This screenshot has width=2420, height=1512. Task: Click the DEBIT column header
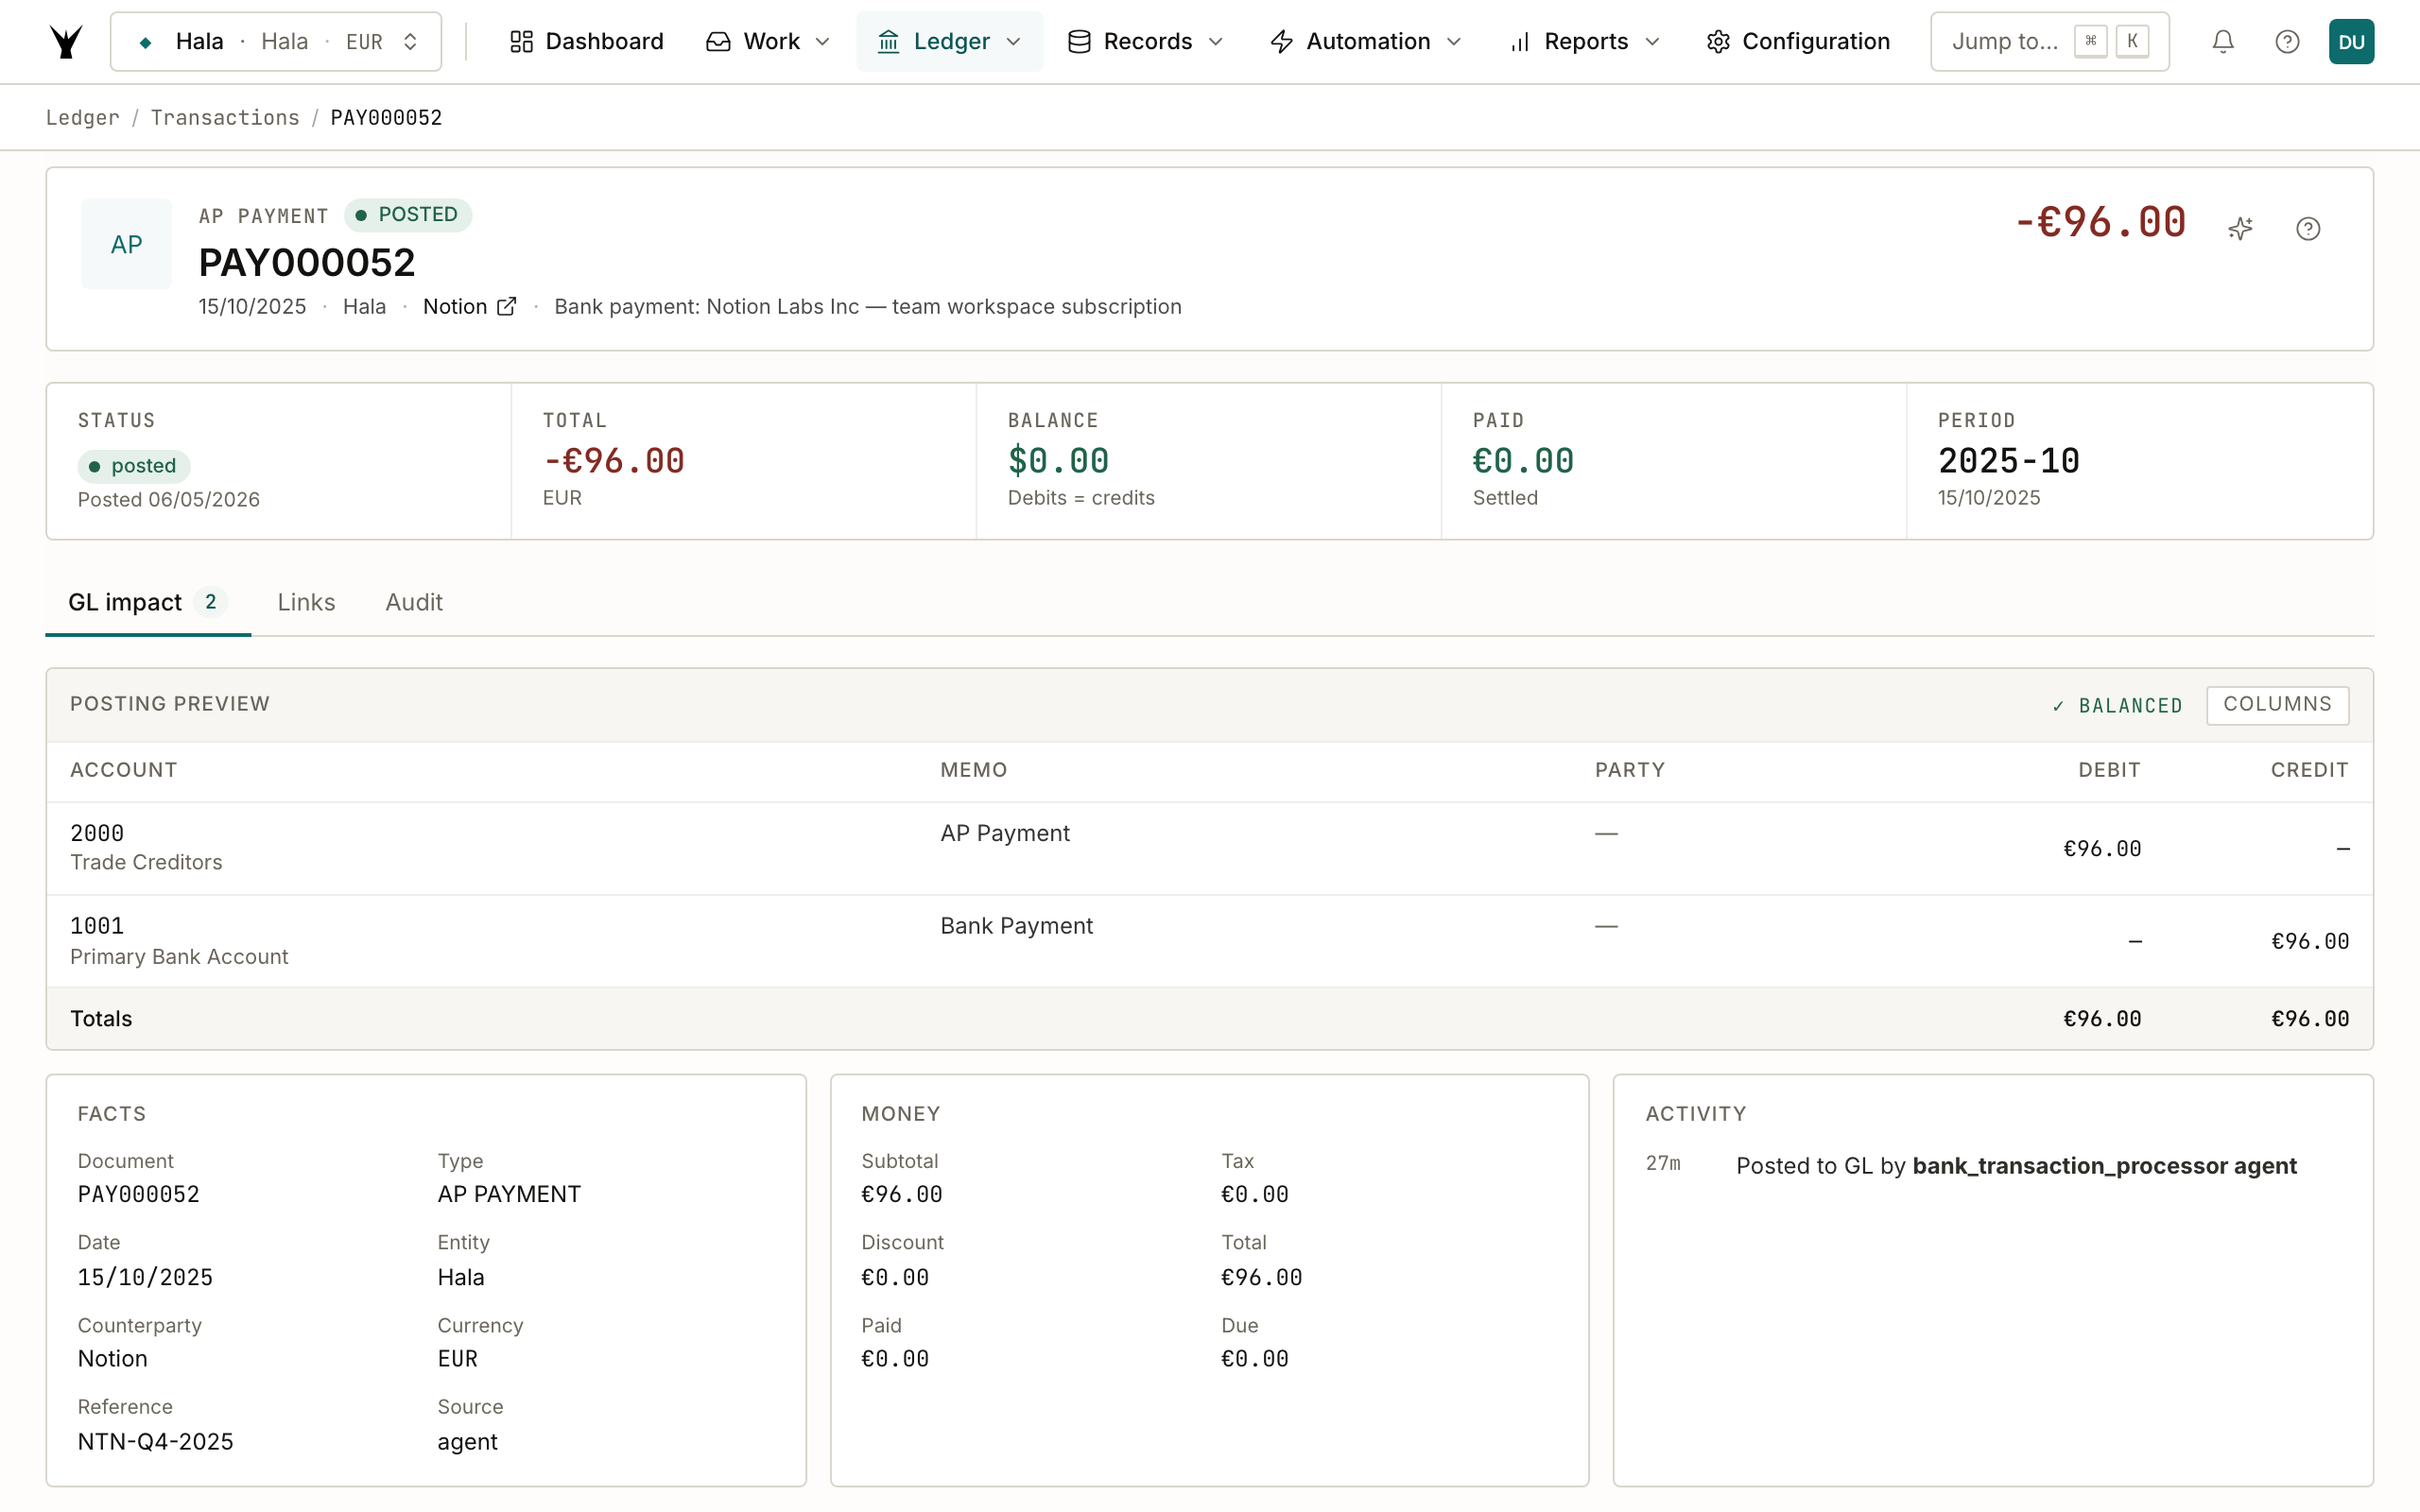[2109, 770]
